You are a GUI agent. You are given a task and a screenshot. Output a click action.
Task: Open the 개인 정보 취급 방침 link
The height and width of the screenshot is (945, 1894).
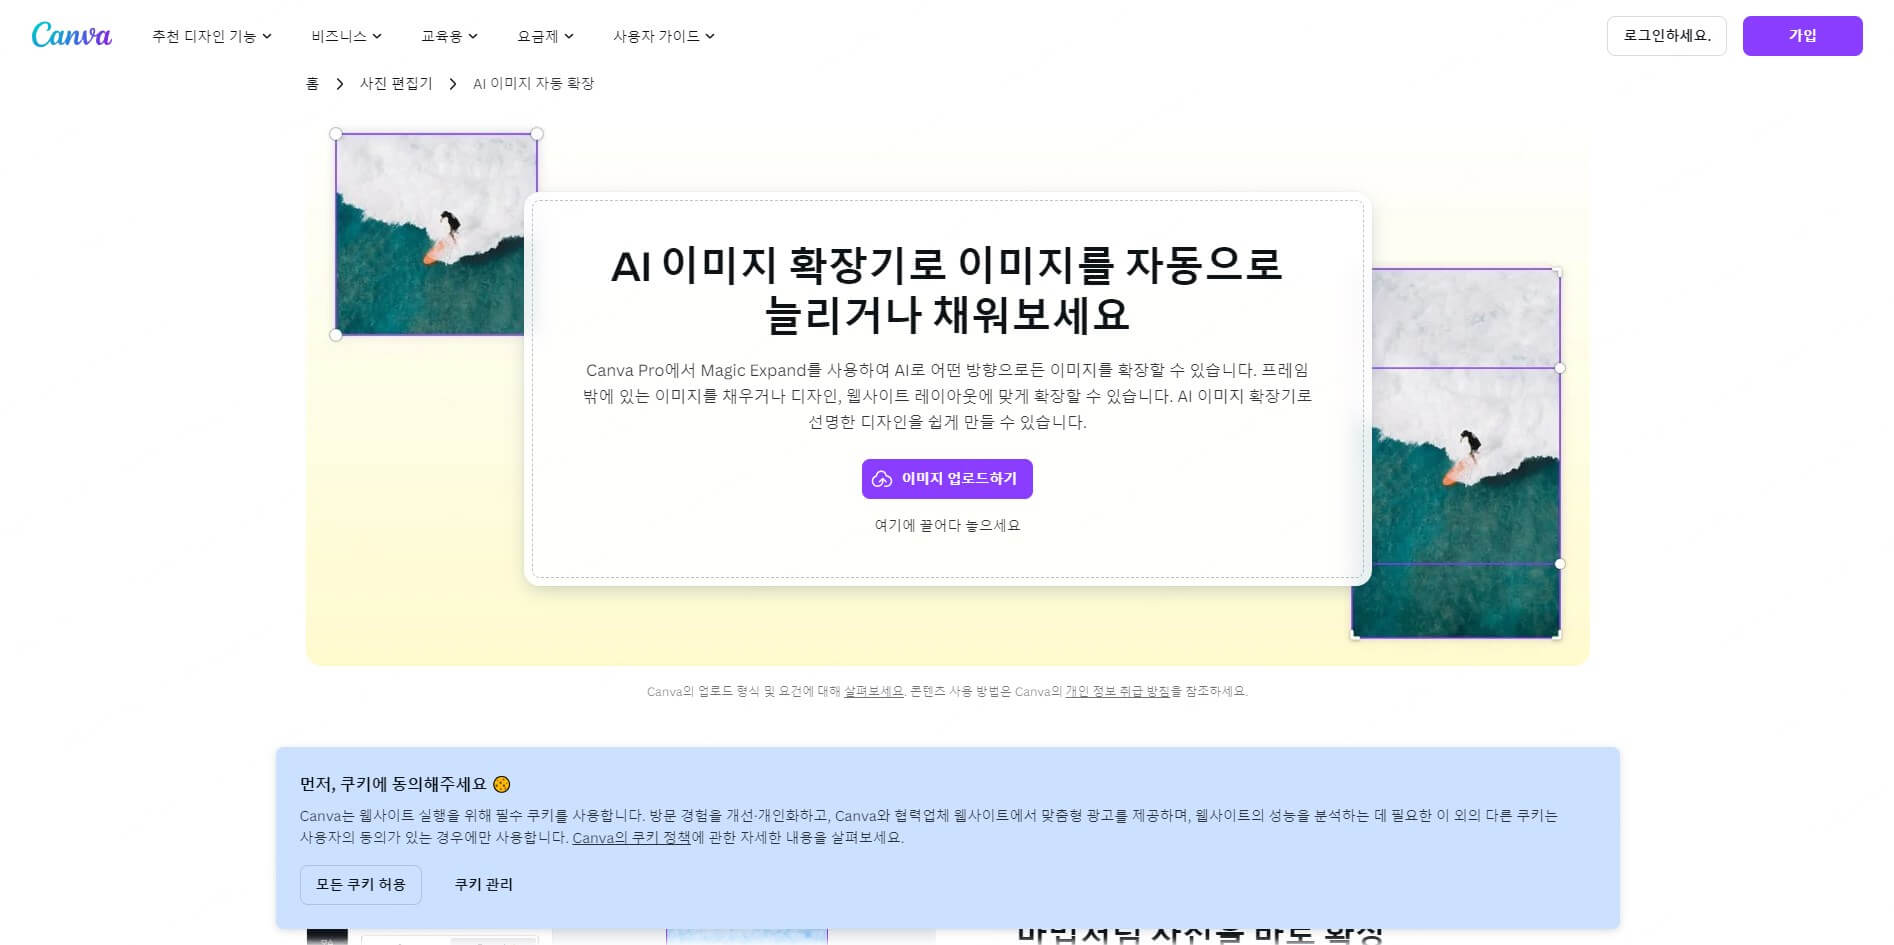coord(1117,691)
